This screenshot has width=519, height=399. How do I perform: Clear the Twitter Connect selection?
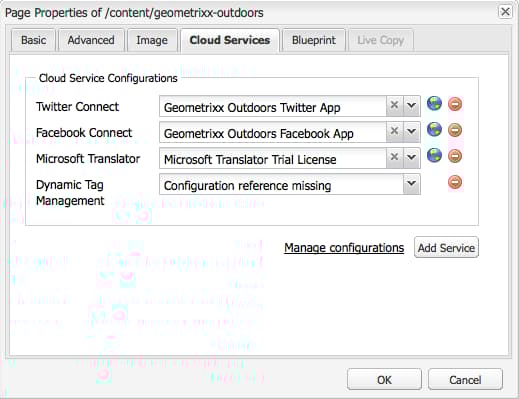[x=394, y=106]
